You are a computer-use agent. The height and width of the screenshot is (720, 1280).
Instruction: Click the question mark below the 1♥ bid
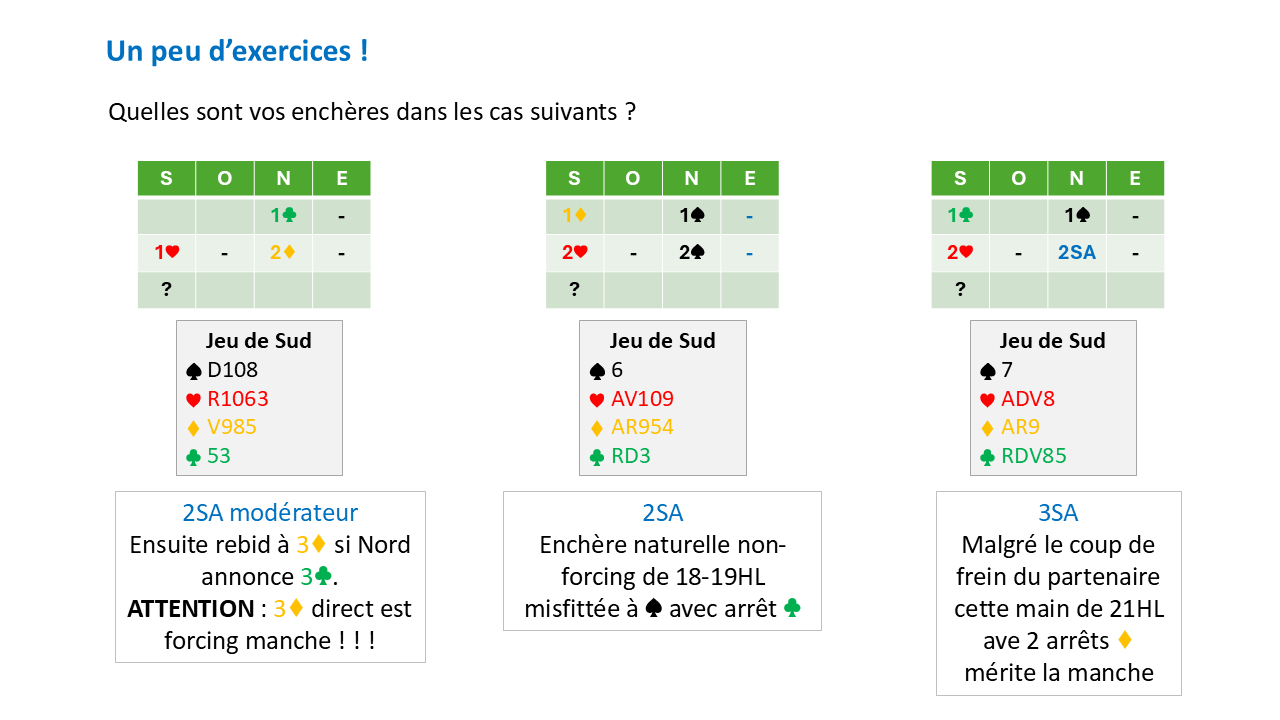[166, 289]
